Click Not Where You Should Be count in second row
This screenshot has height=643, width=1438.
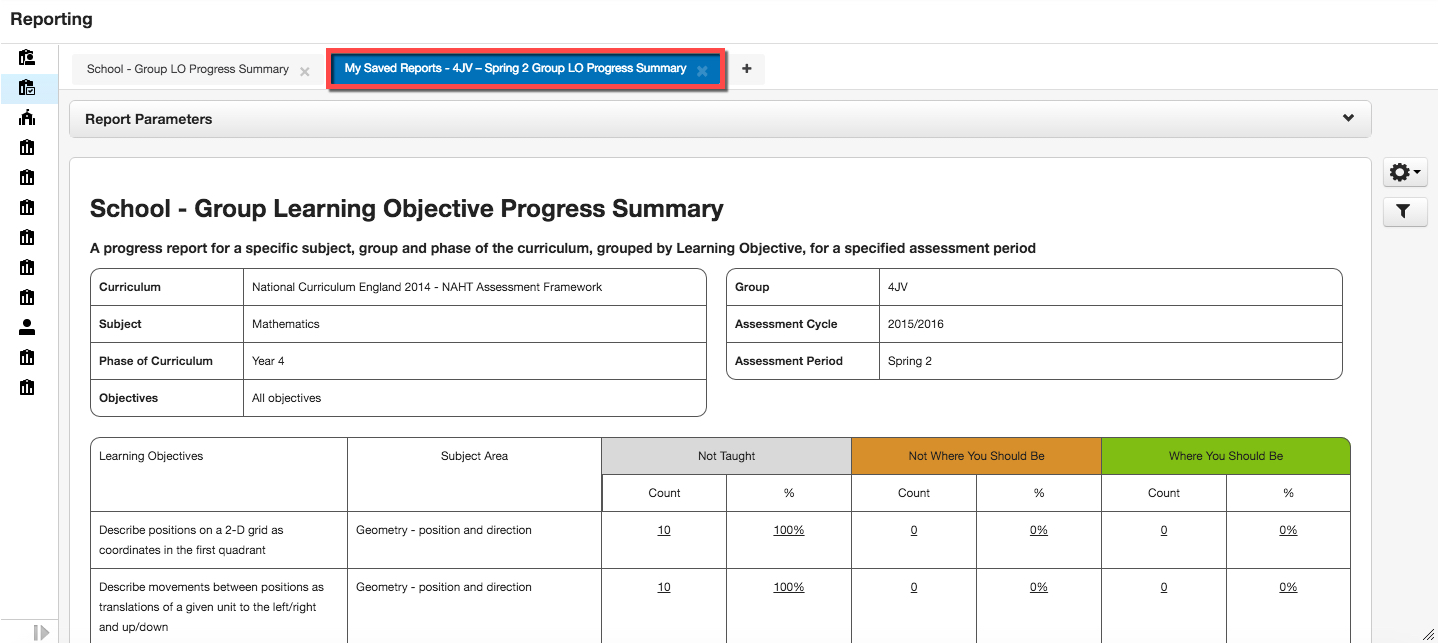coord(914,587)
